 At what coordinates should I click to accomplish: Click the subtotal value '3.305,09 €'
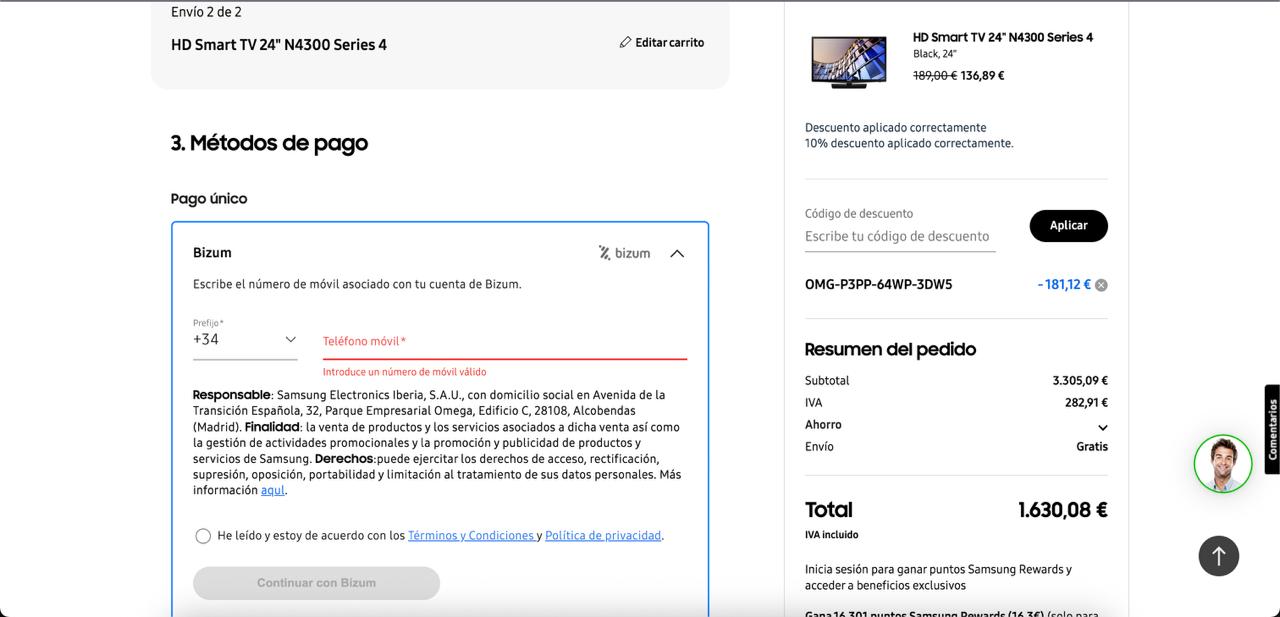click(x=1080, y=381)
